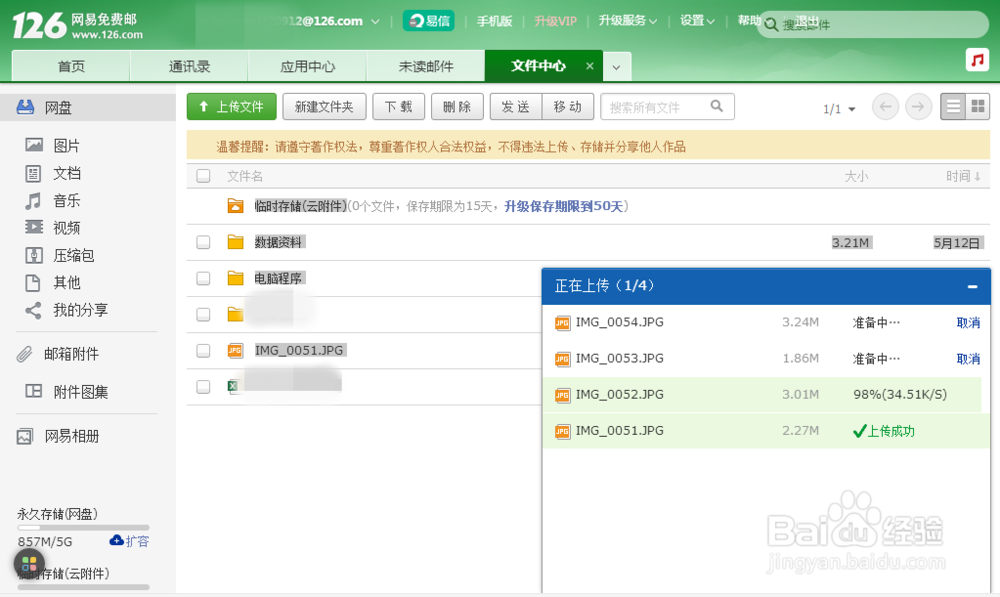Open the page number 1/1 dropdown
This screenshot has width=1000, height=597.
point(840,109)
